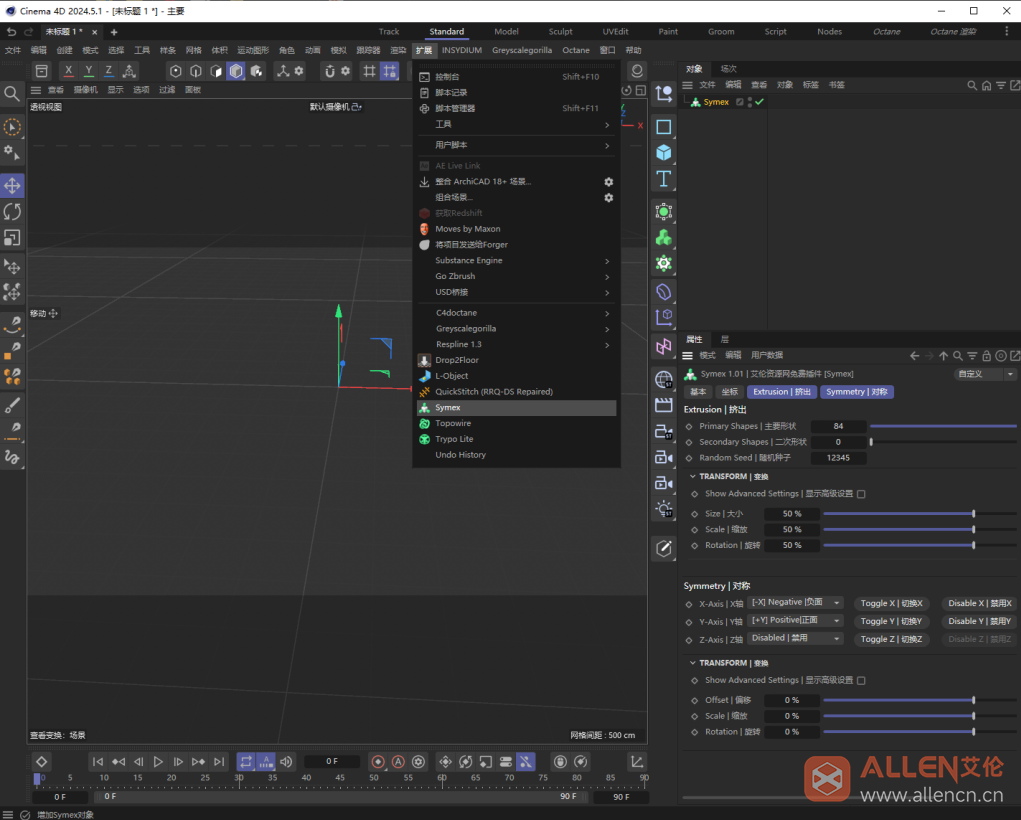
Task: Play the animation forward
Action: 158,761
